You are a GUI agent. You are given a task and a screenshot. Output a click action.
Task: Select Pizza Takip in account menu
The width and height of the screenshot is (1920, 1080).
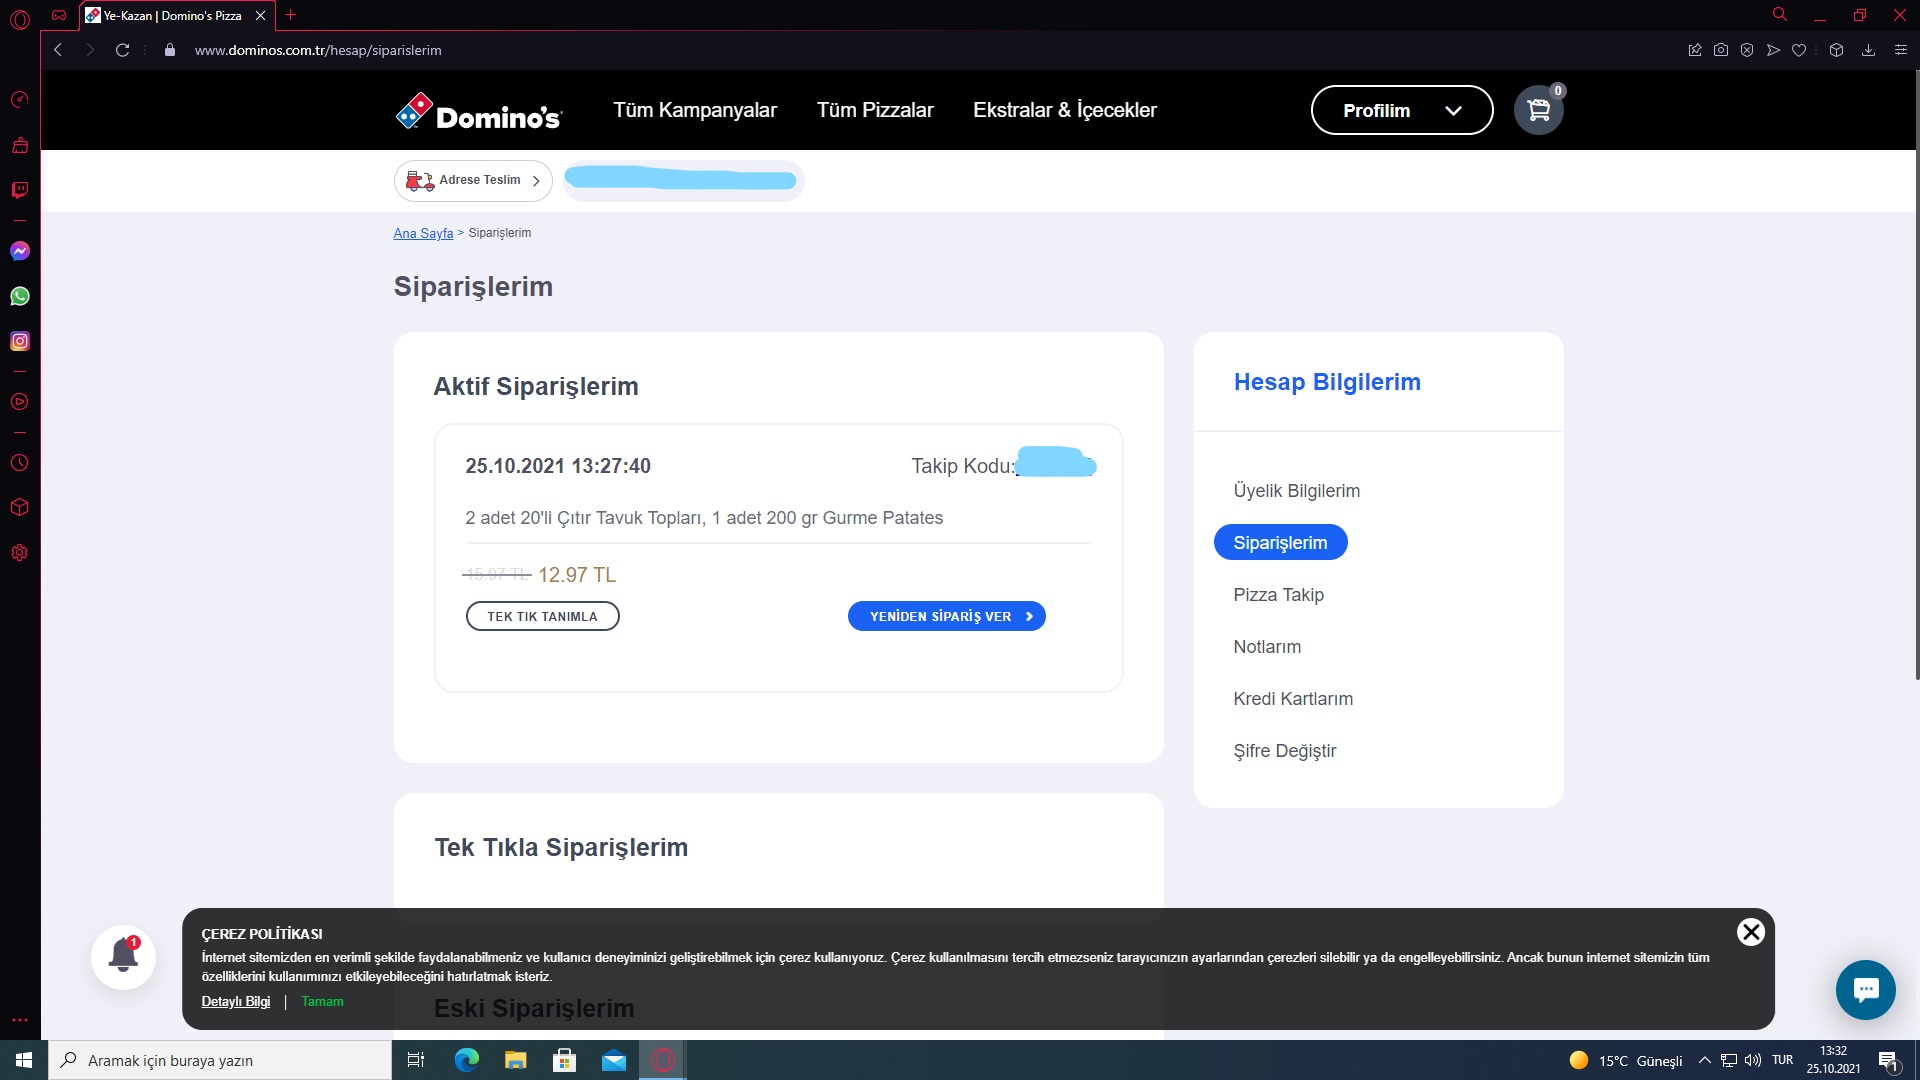1278,595
